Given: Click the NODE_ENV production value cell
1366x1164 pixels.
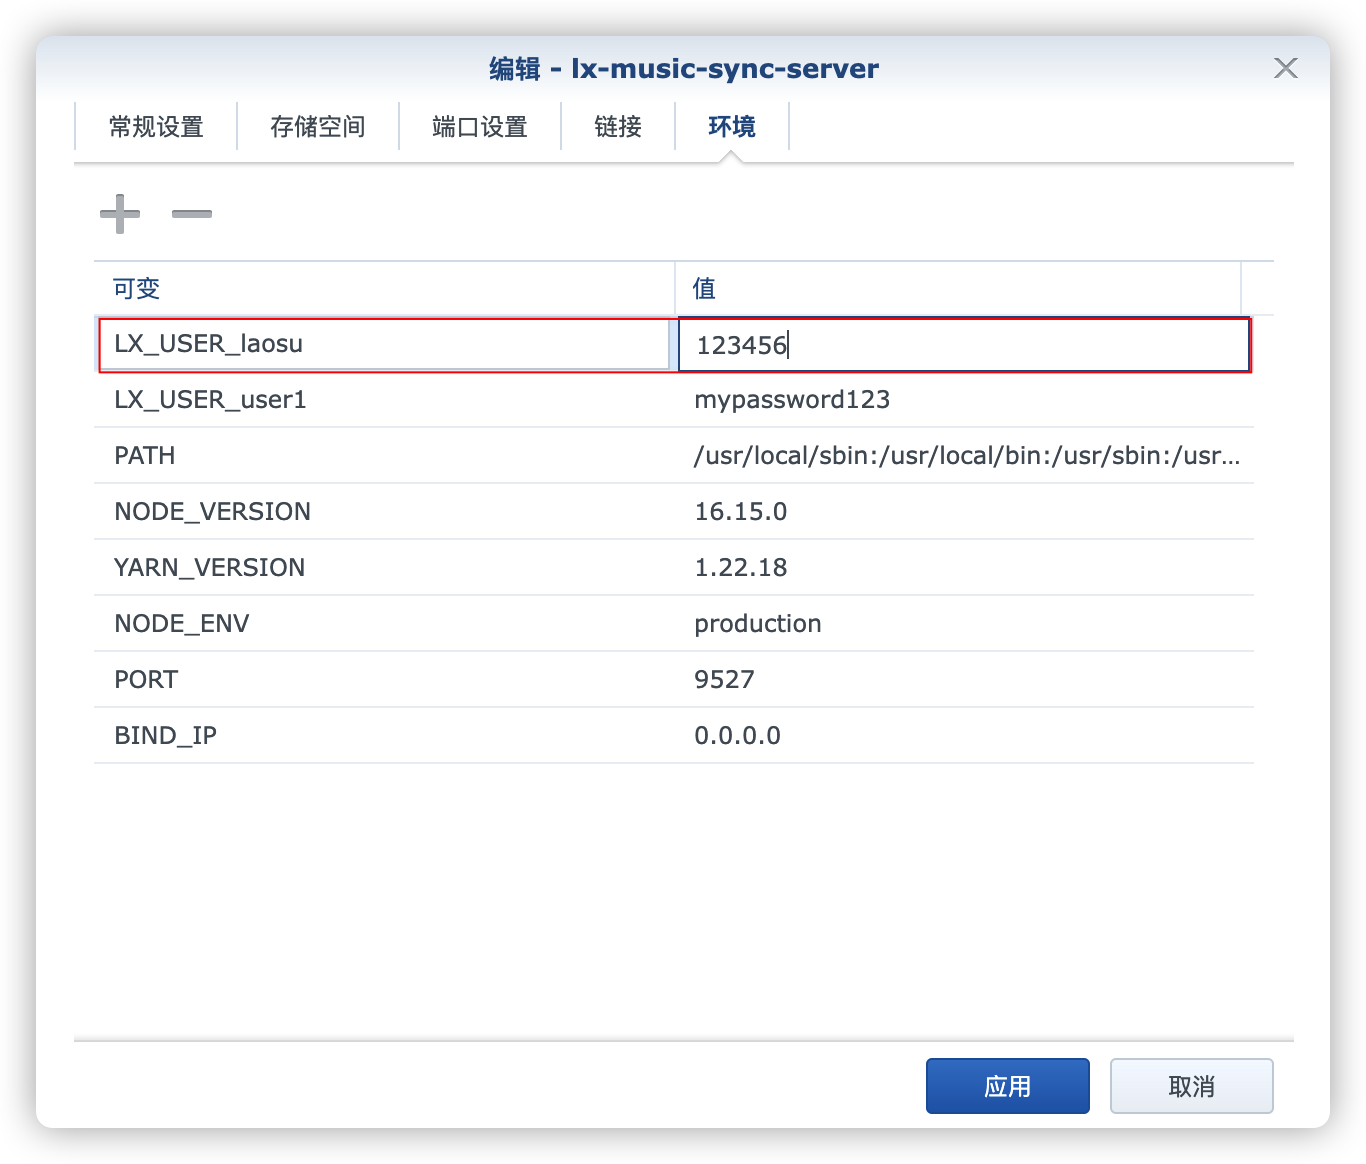Looking at the screenshot, I should pos(758,624).
